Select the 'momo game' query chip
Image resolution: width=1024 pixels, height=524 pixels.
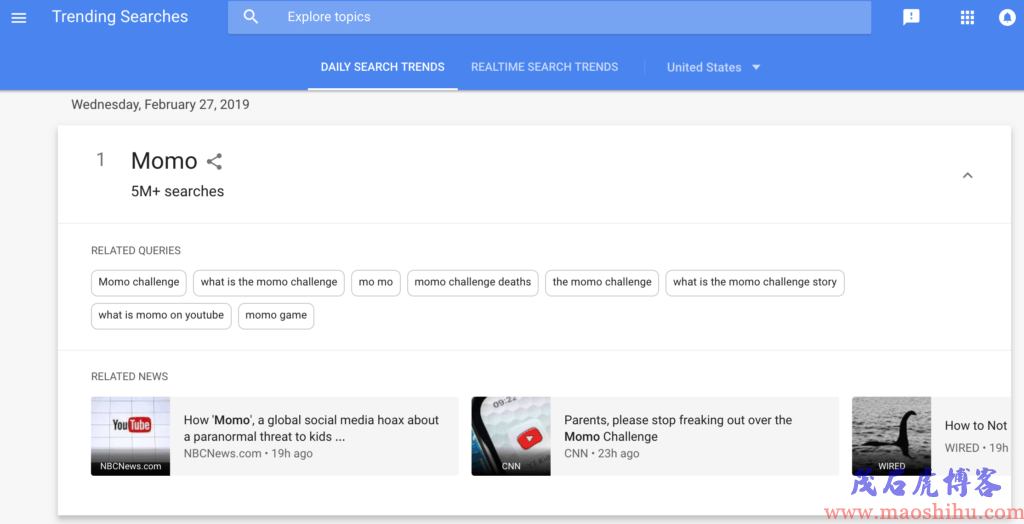[276, 316]
